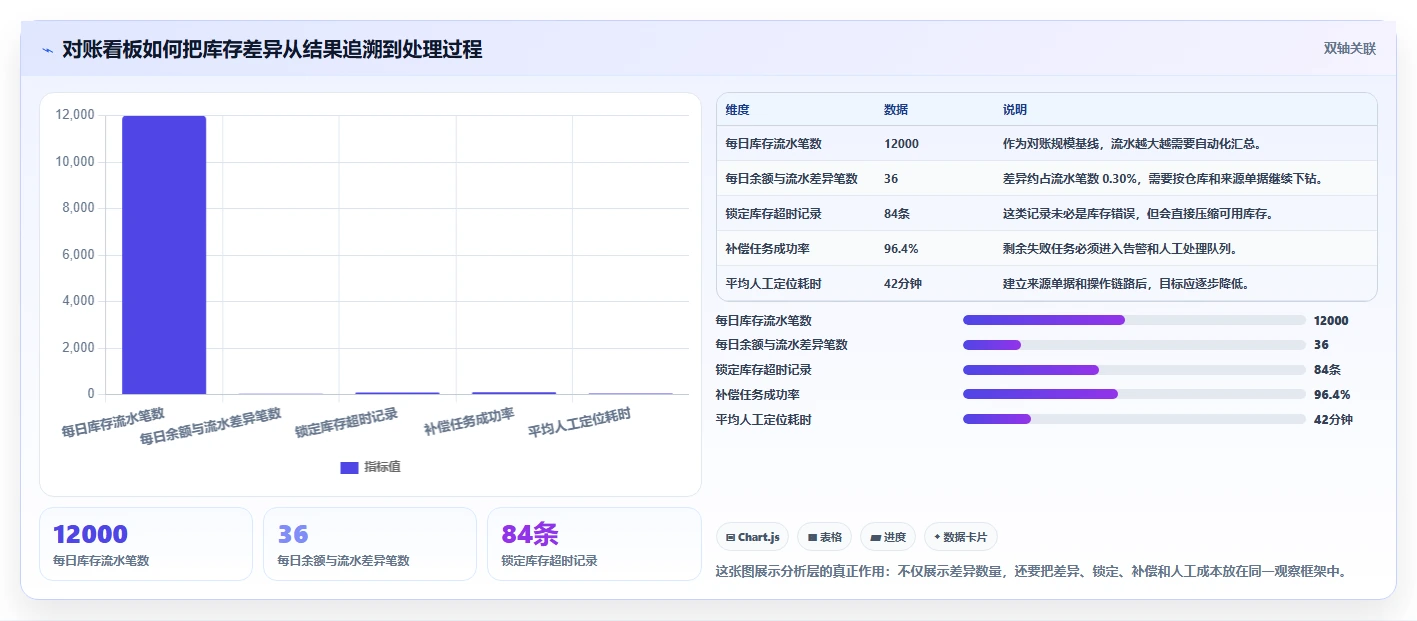The width and height of the screenshot is (1417, 621).
Task: Click the 6,000 y-axis label
Action: tap(78, 254)
